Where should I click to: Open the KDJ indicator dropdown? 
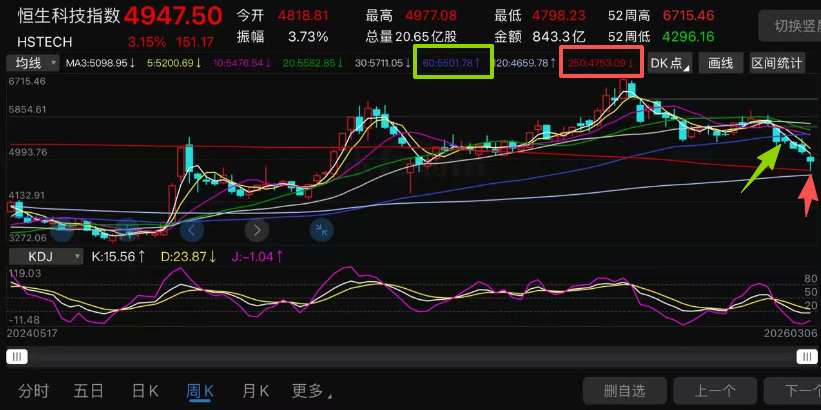[45, 257]
